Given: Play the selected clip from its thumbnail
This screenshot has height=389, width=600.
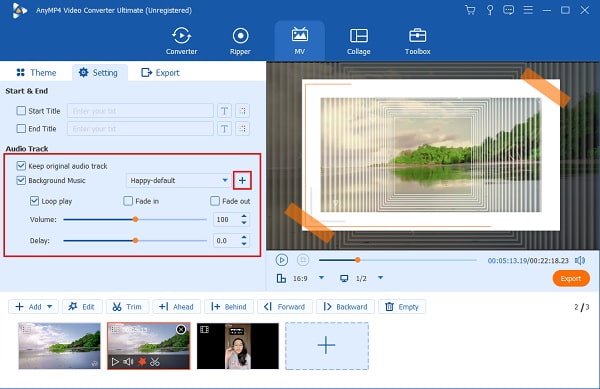Looking at the screenshot, I should click(x=115, y=361).
